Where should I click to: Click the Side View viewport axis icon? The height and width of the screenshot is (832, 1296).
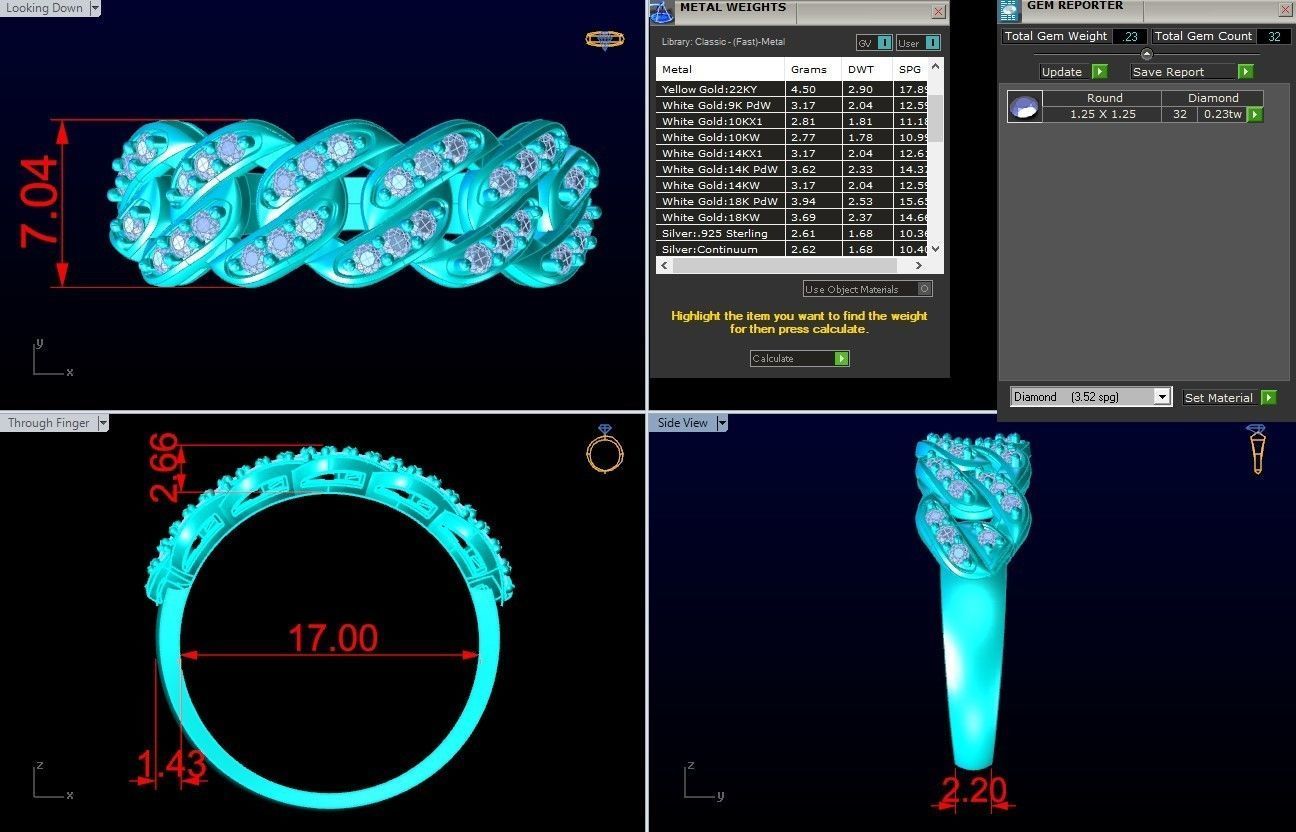coord(704,781)
